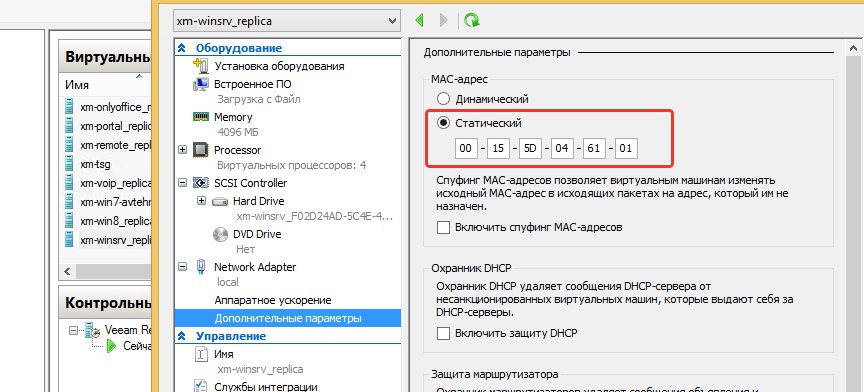
Task: Click the DVD Drive disc icon
Action: click(220, 234)
